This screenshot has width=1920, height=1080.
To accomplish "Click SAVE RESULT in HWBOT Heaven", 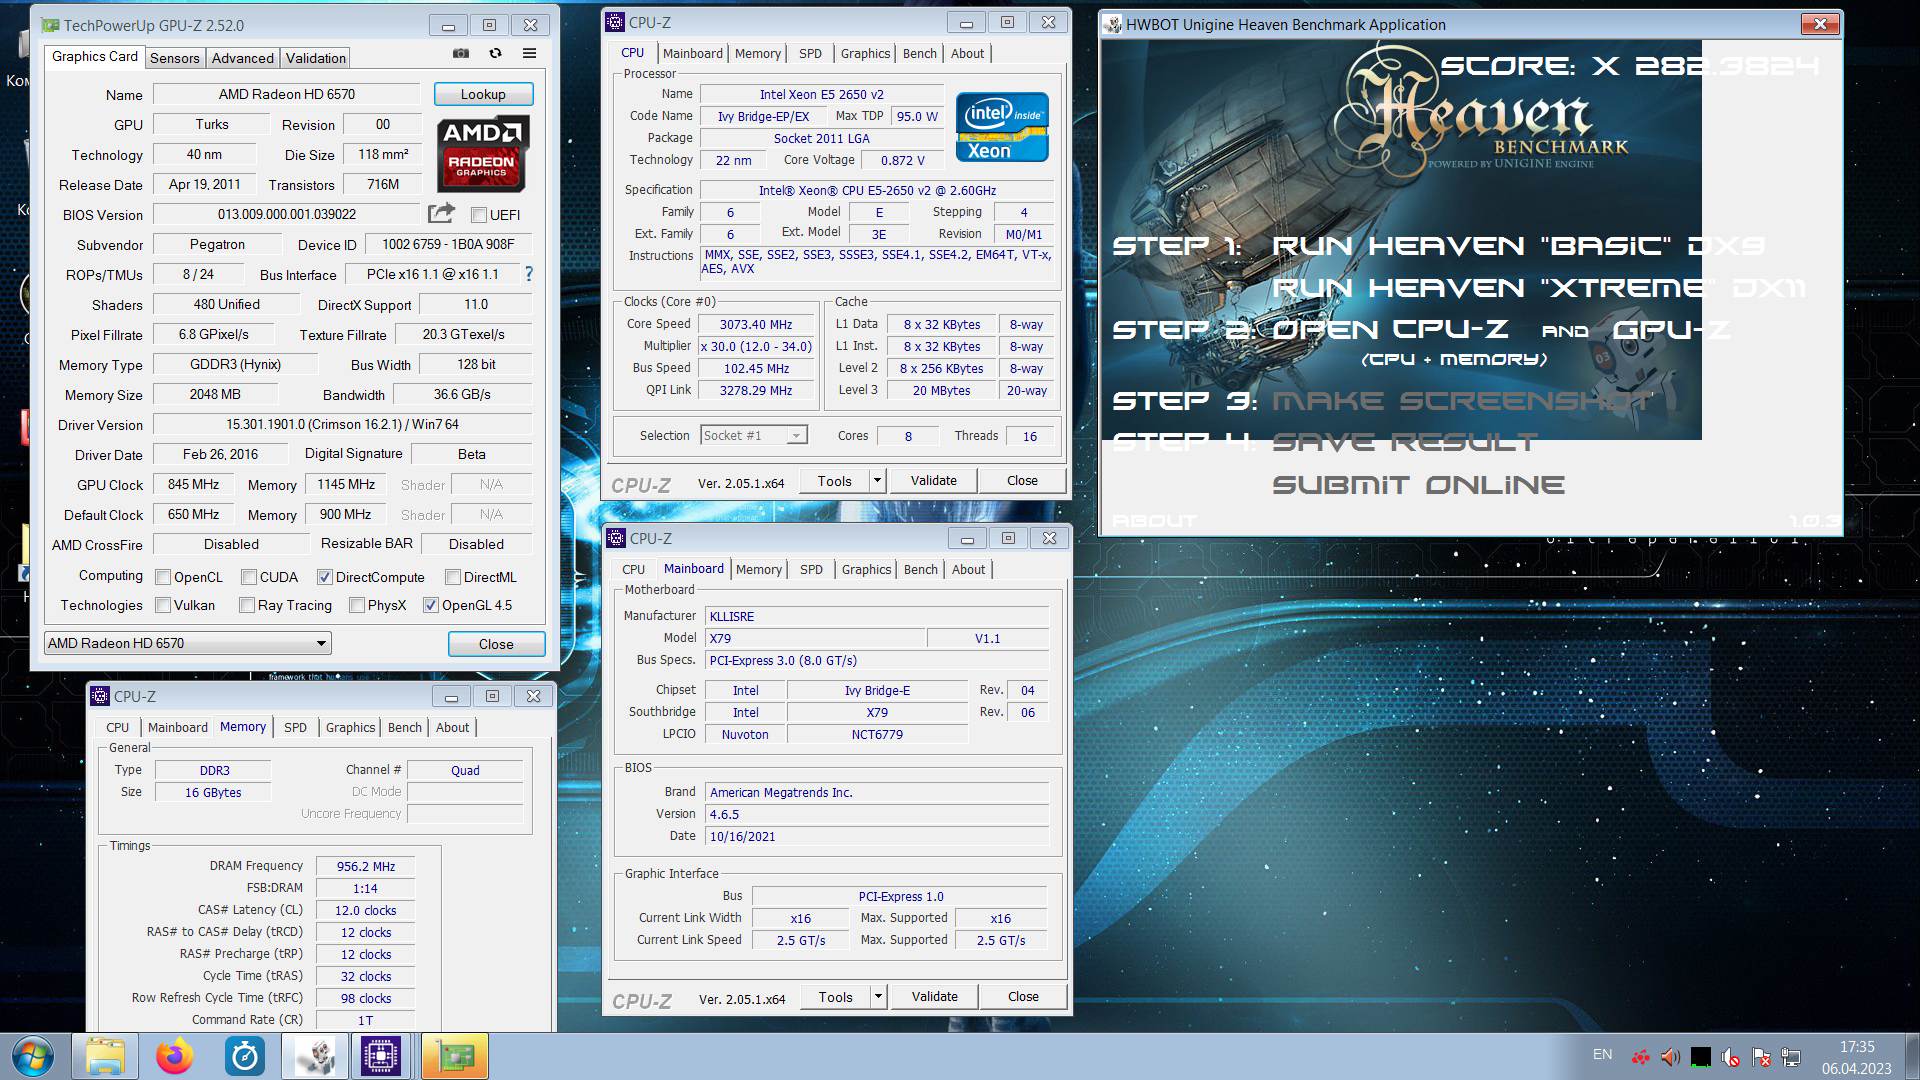I will 1404,442.
